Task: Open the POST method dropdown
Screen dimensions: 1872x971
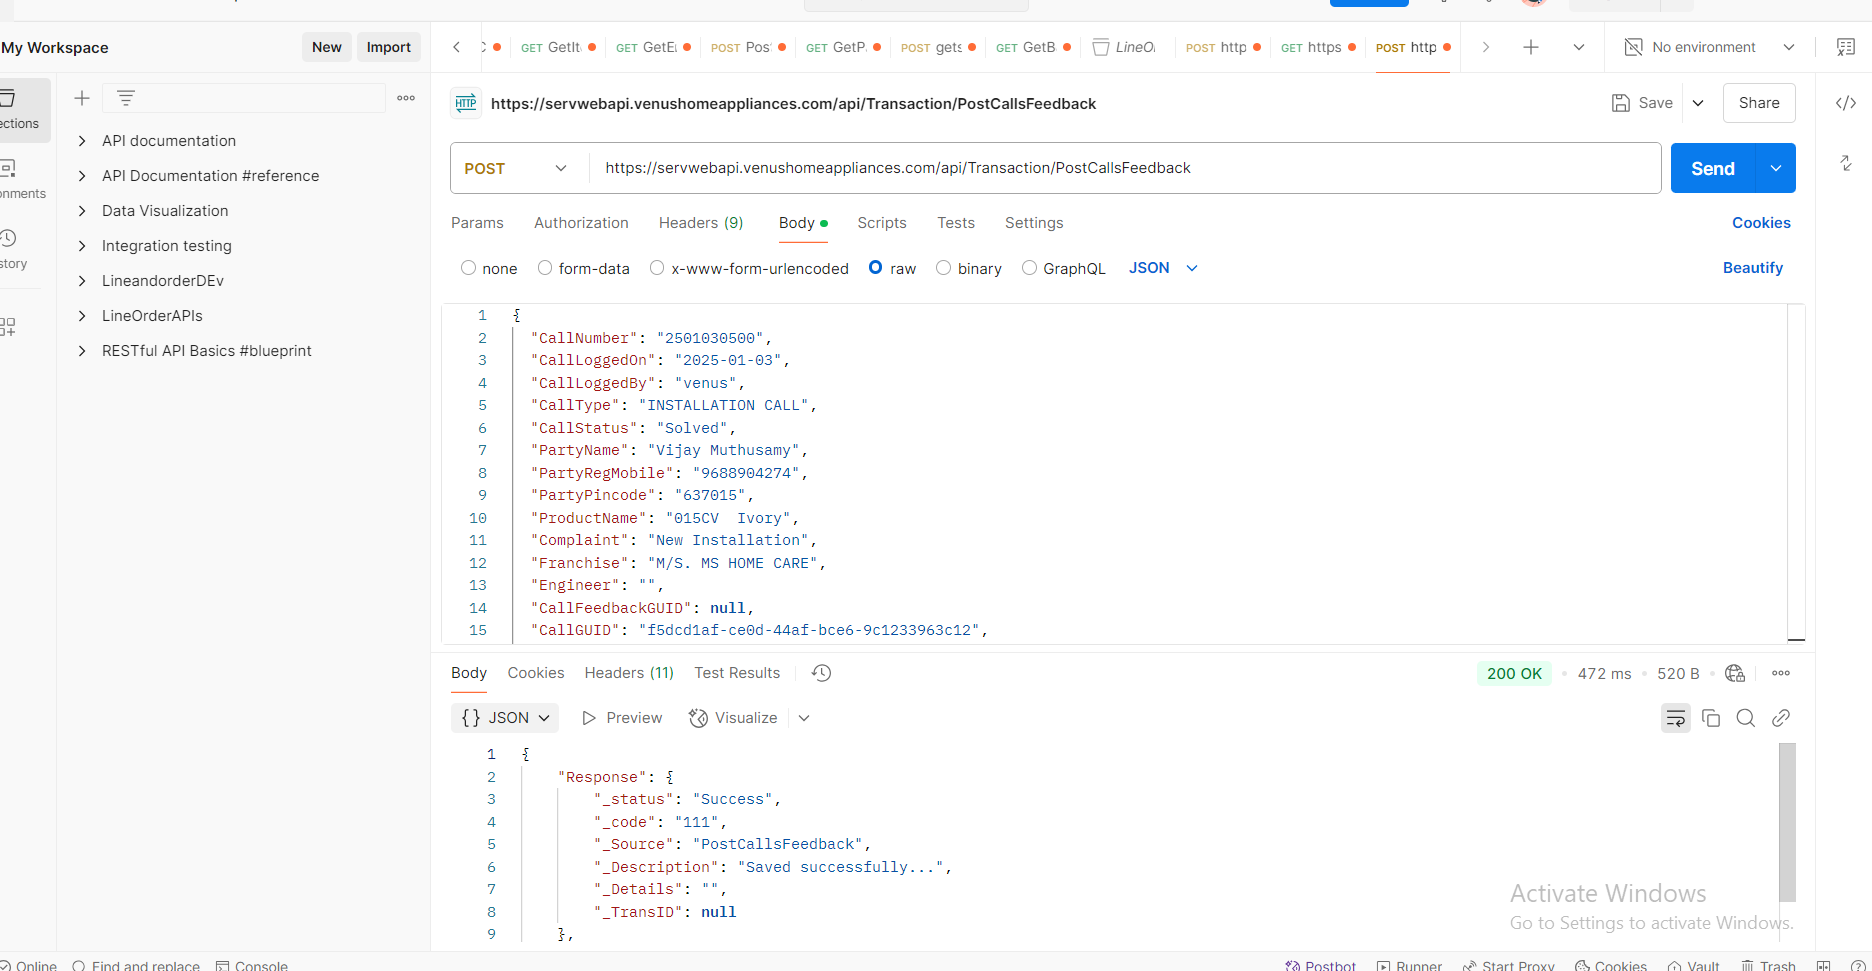Action: tap(516, 168)
